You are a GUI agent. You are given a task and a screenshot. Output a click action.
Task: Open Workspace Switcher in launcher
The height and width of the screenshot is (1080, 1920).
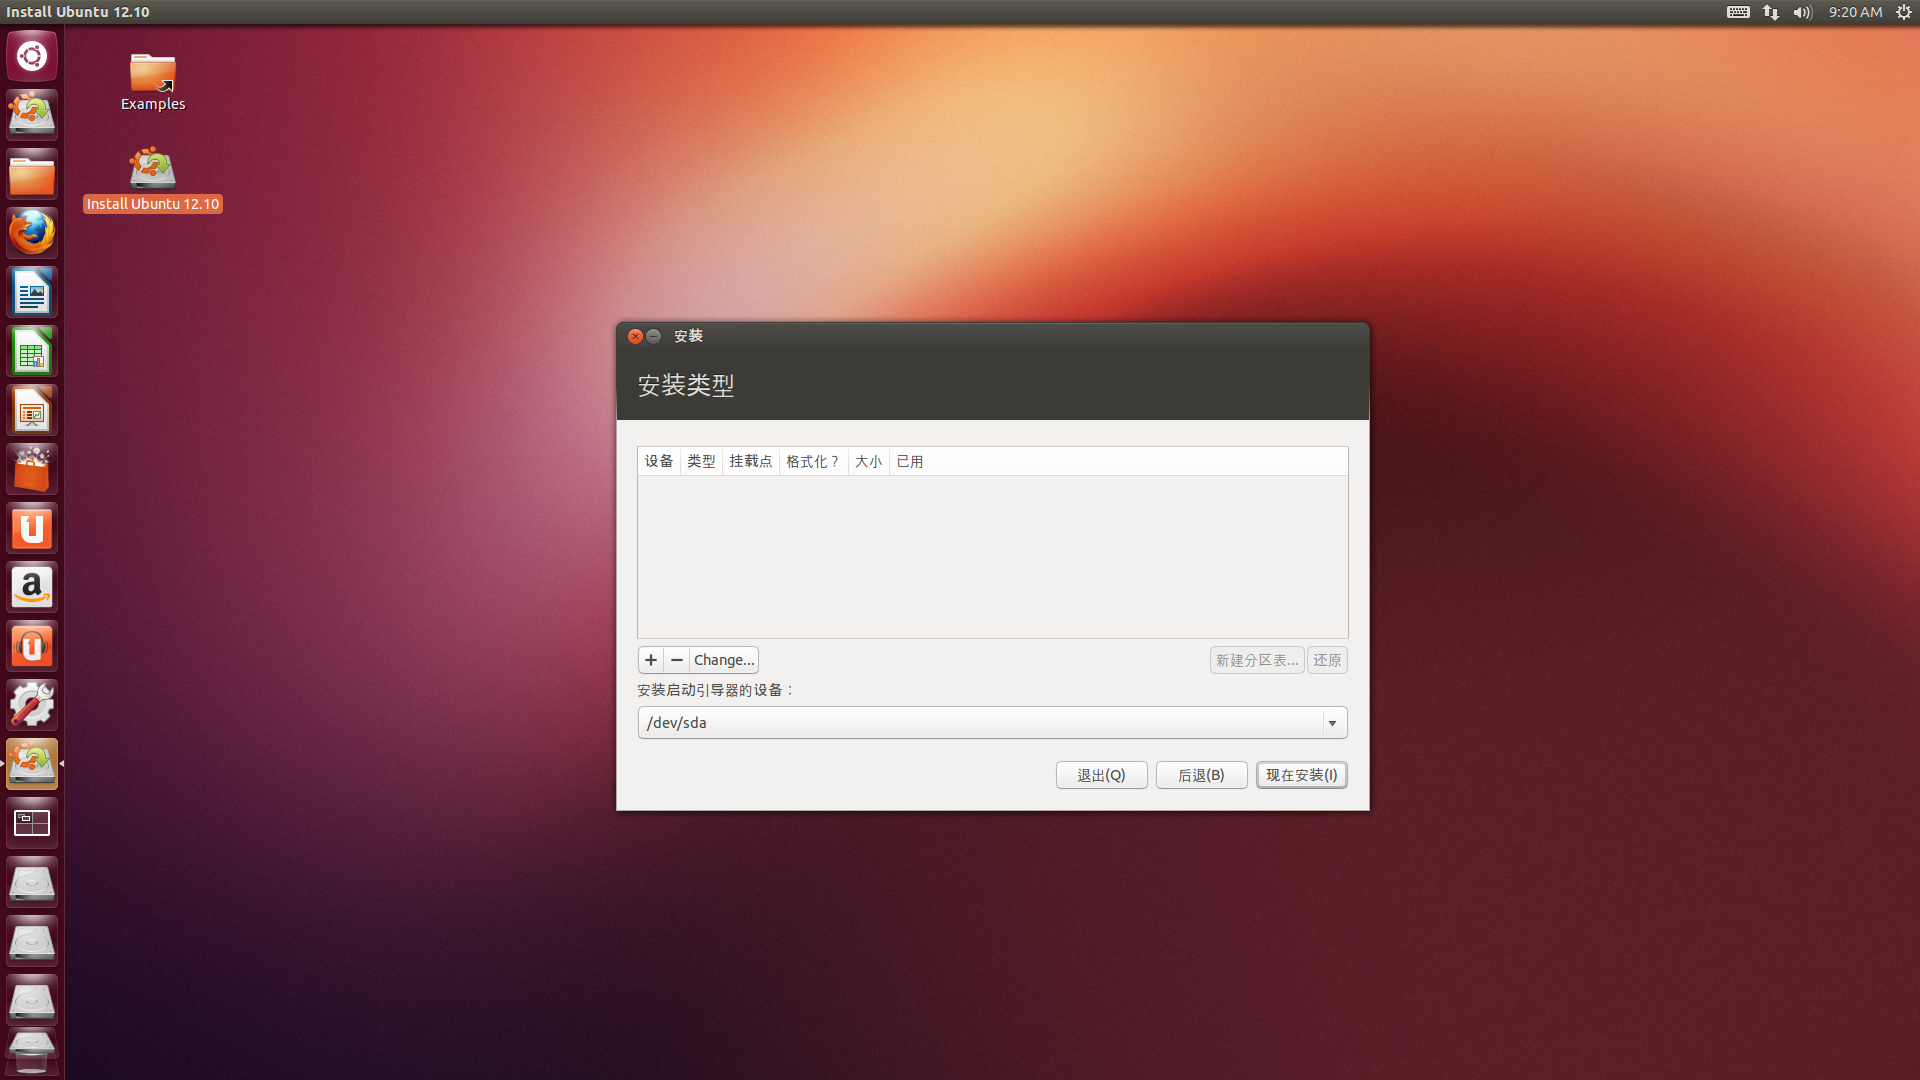click(32, 823)
